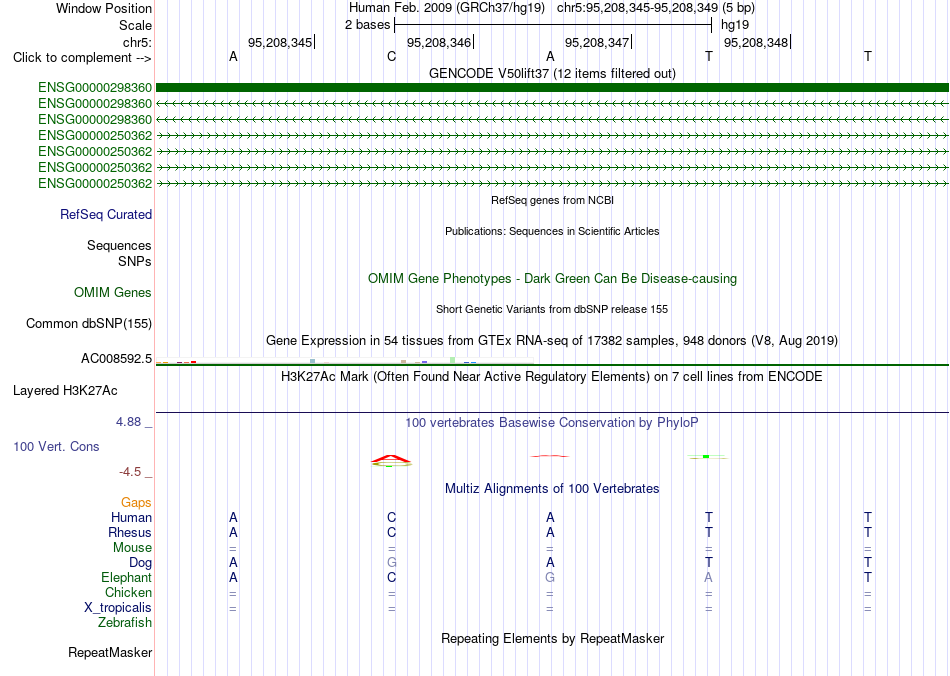Click the Window Position label

click(104, 8)
